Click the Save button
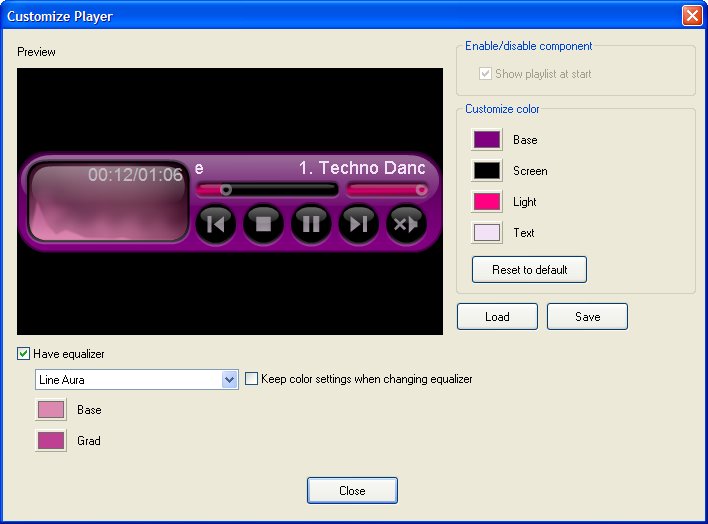The image size is (708, 524). coord(587,317)
